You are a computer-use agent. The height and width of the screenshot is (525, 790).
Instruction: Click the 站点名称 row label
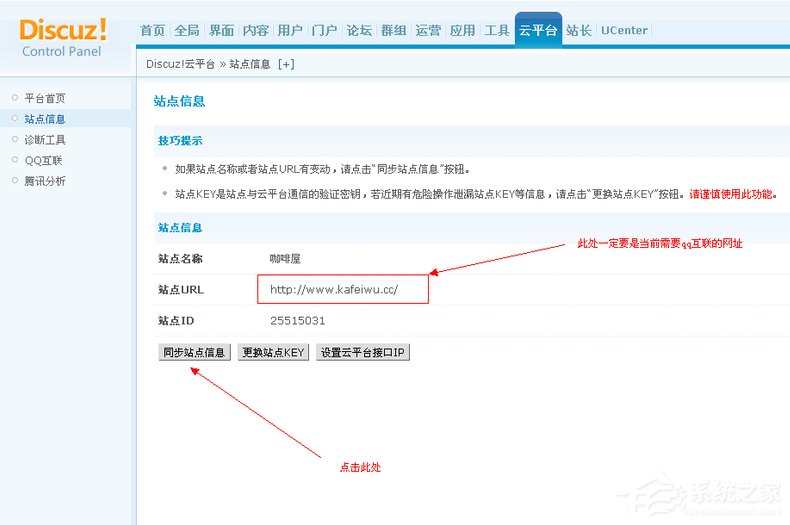[x=180, y=258]
